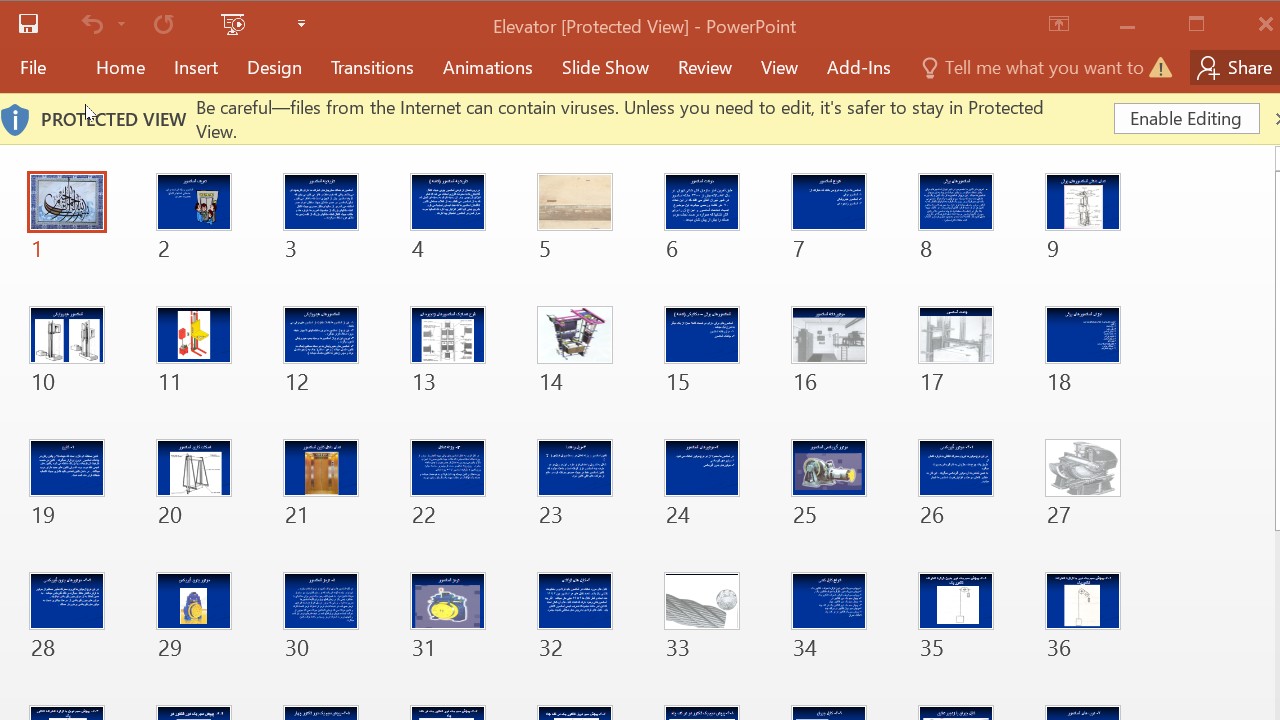Viewport: 1280px width, 720px height.
Task: Click Enable Editing button
Action: pyautogui.click(x=1186, y=119)
